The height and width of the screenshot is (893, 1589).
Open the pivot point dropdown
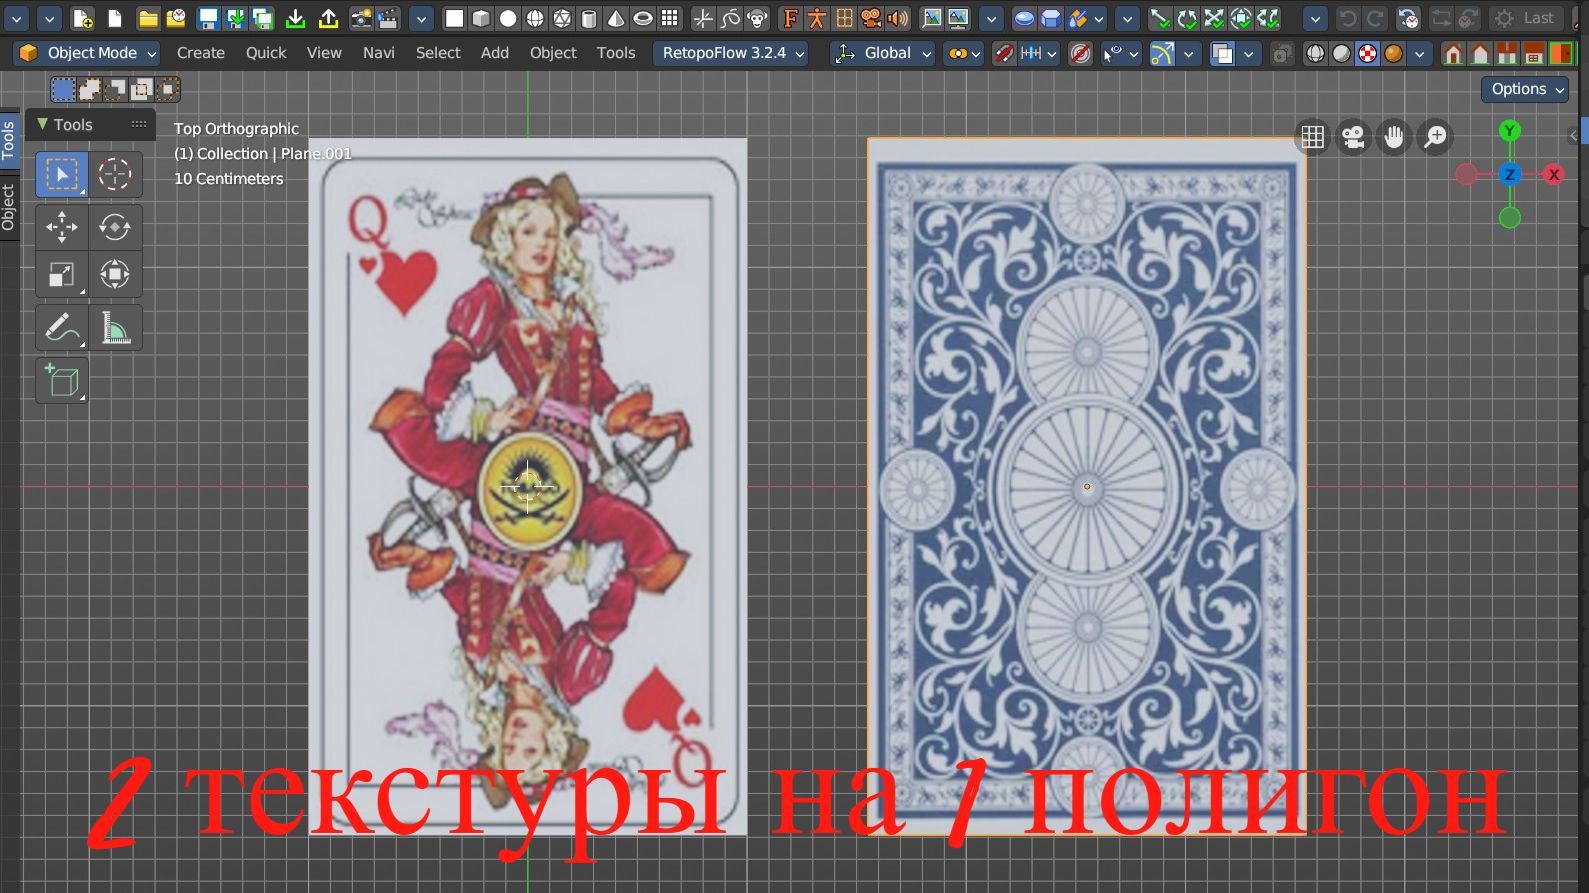(x=963, y=53)
